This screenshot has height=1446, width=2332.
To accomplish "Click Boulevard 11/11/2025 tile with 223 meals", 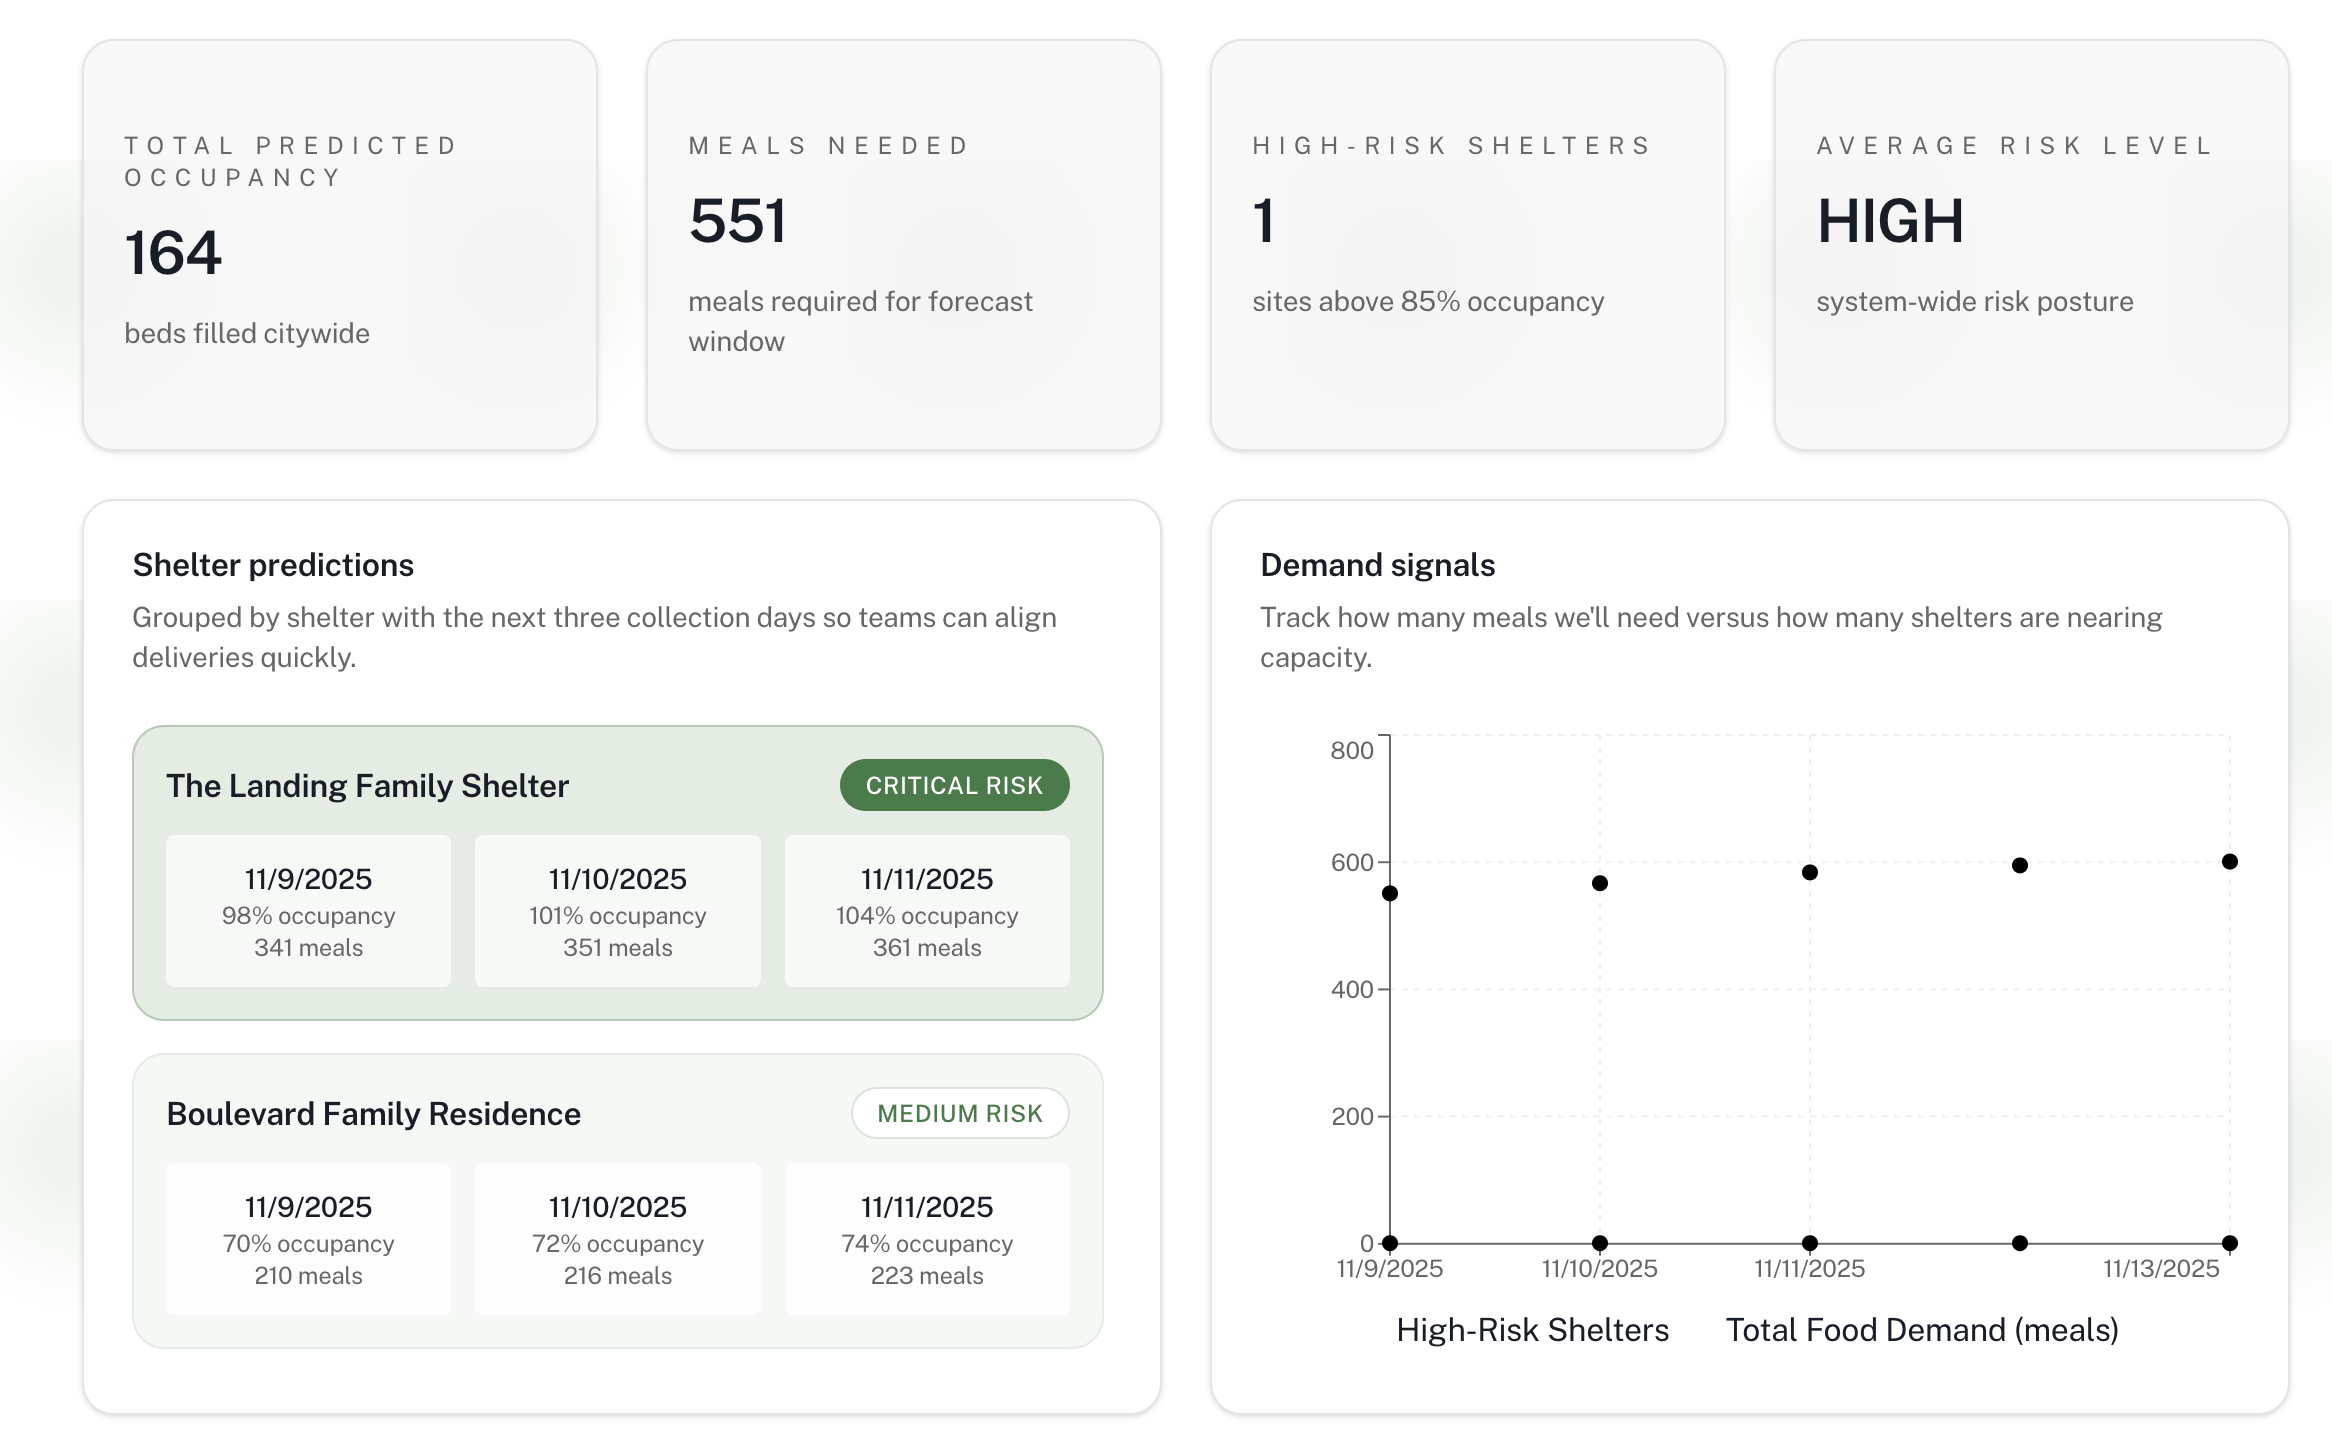I will tap(927, 1239).
